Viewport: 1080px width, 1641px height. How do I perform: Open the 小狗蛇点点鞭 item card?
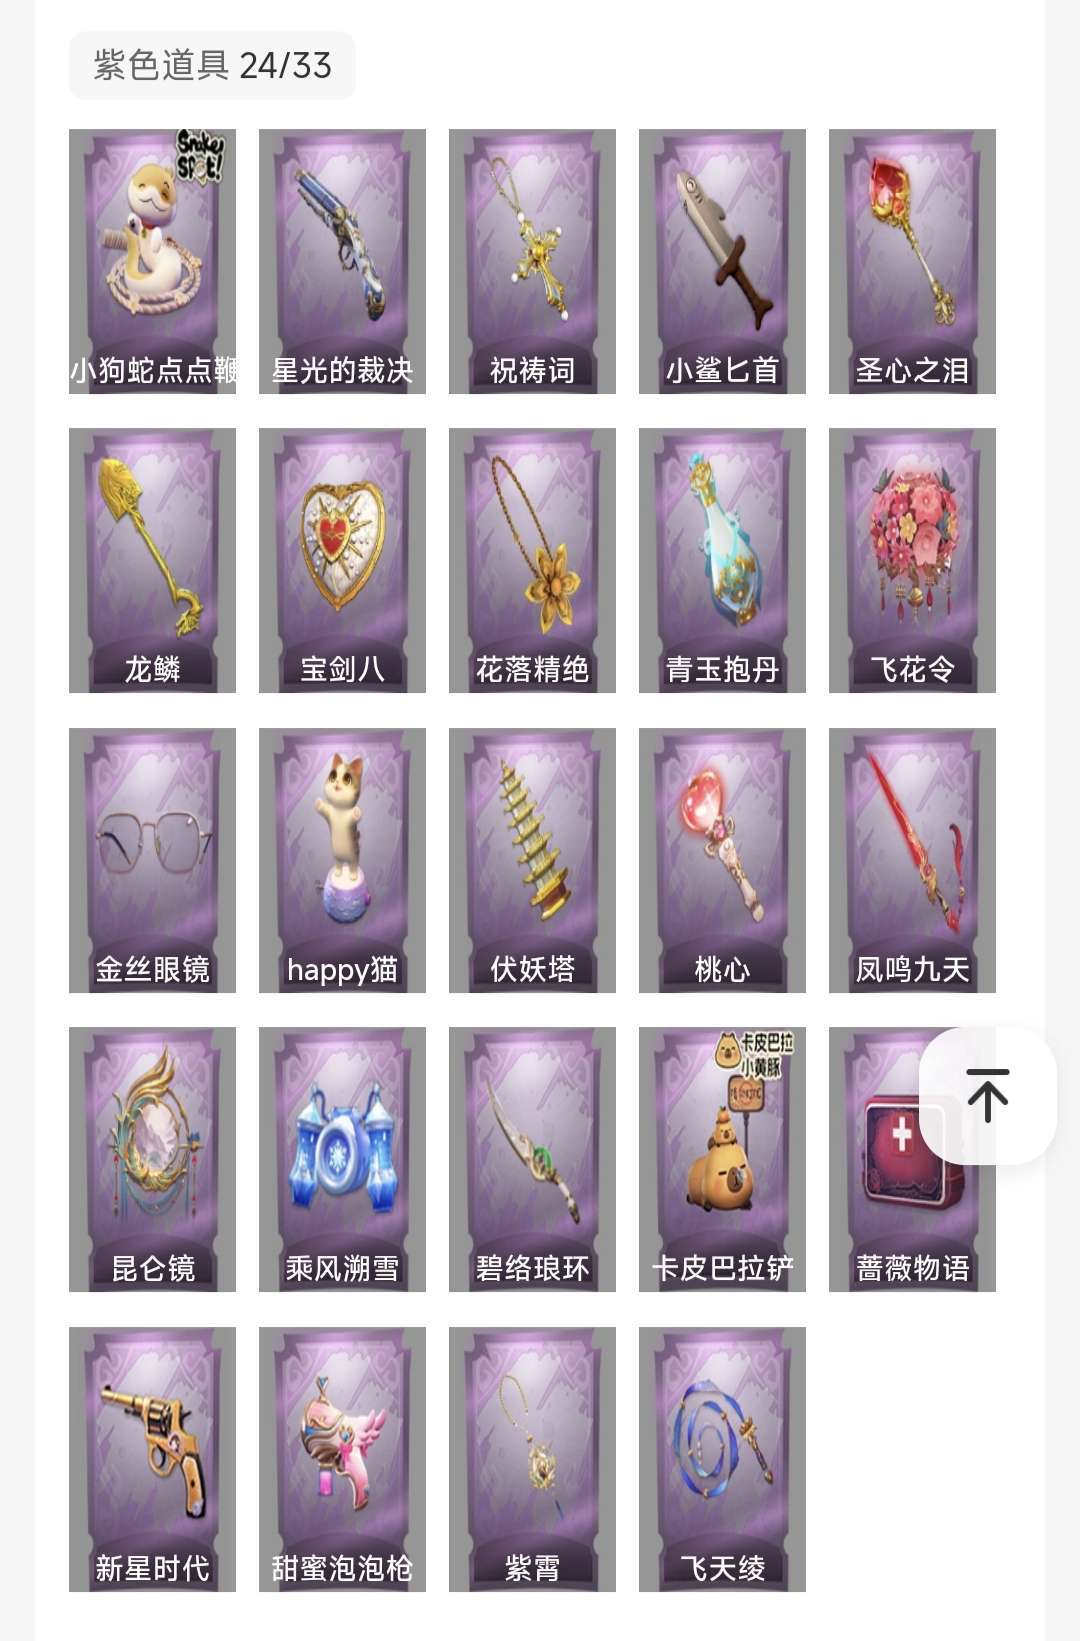[152, 261]
